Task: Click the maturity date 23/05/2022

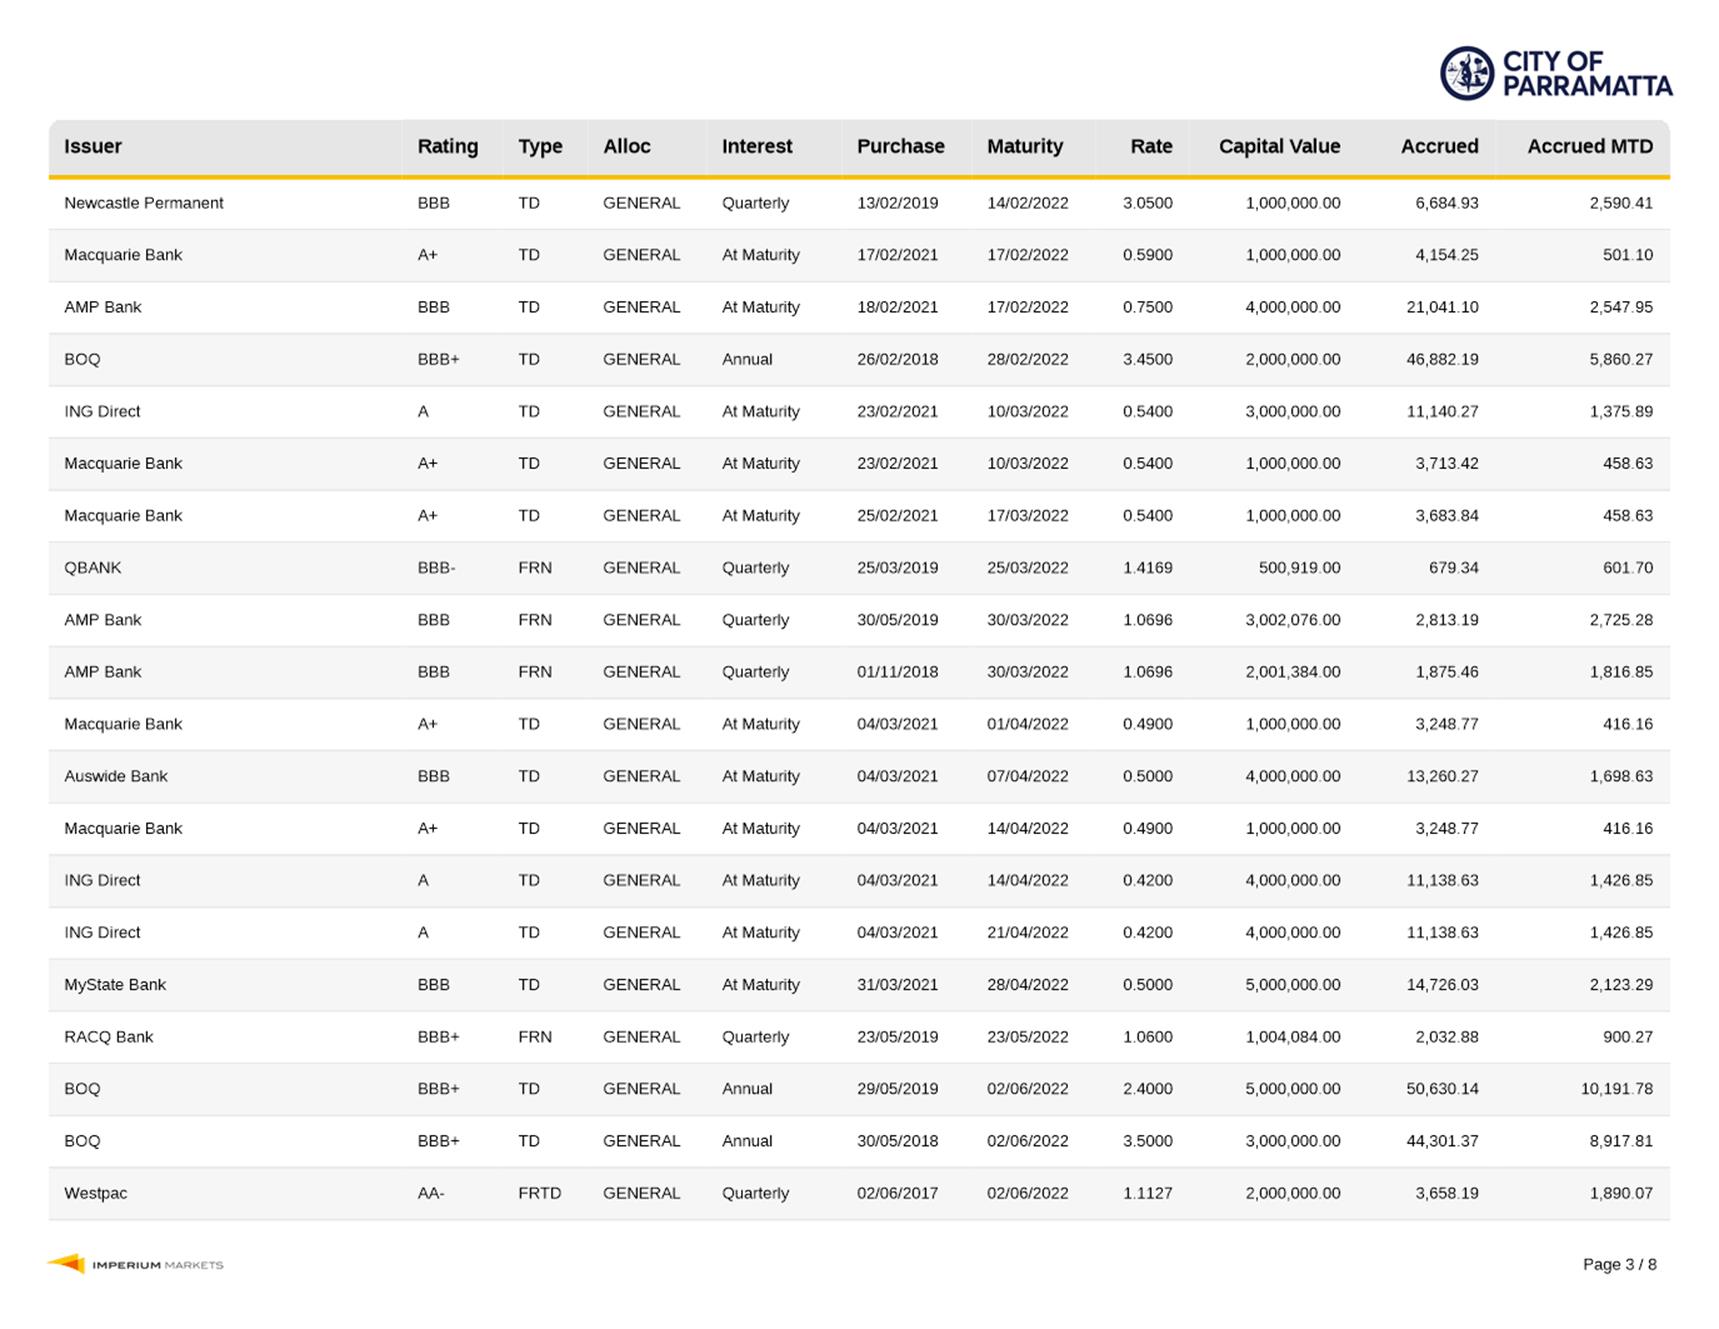Action: click(x=1027, y=1037)
